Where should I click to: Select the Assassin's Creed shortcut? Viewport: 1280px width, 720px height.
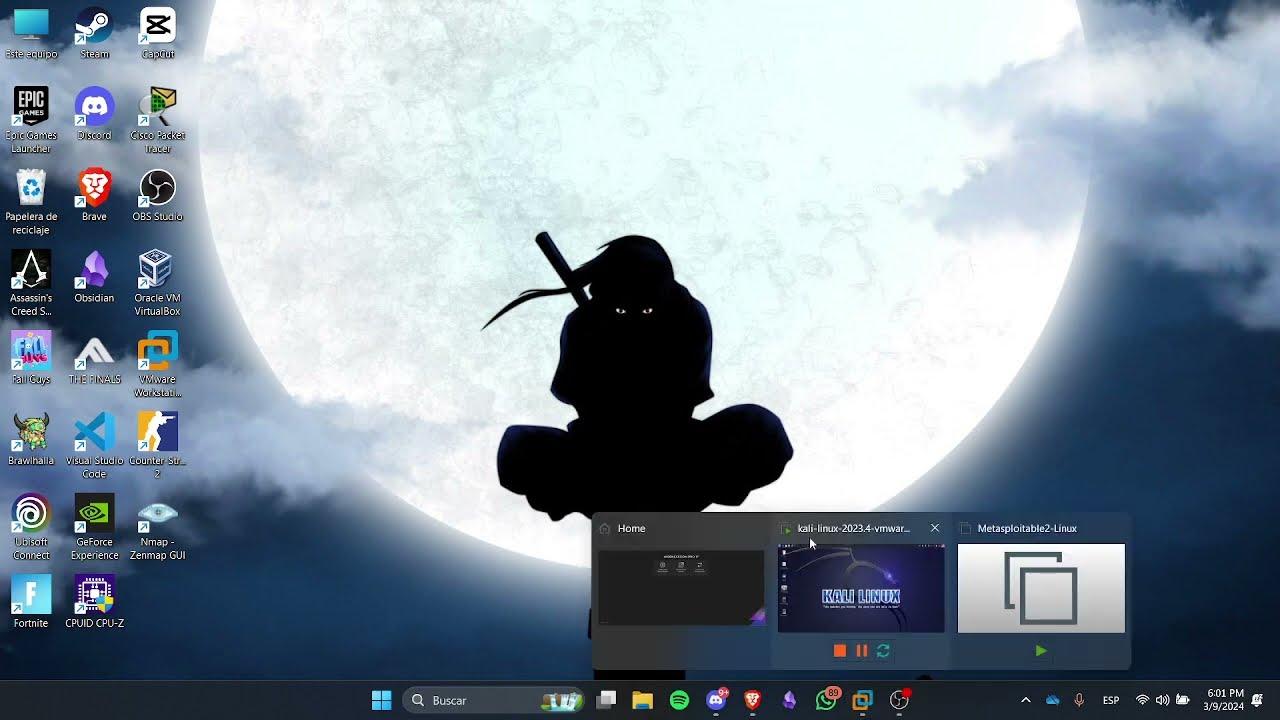[x=31, y=284]
